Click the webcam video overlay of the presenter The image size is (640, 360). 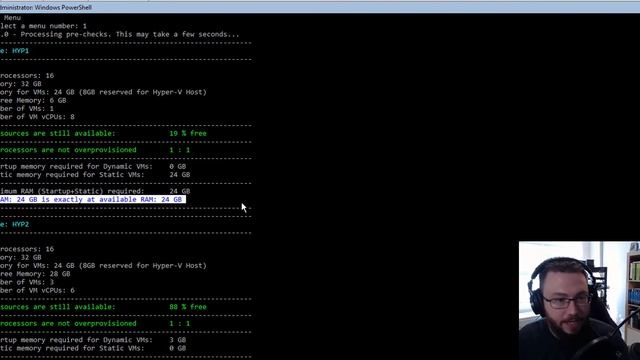tap(579, 300)
